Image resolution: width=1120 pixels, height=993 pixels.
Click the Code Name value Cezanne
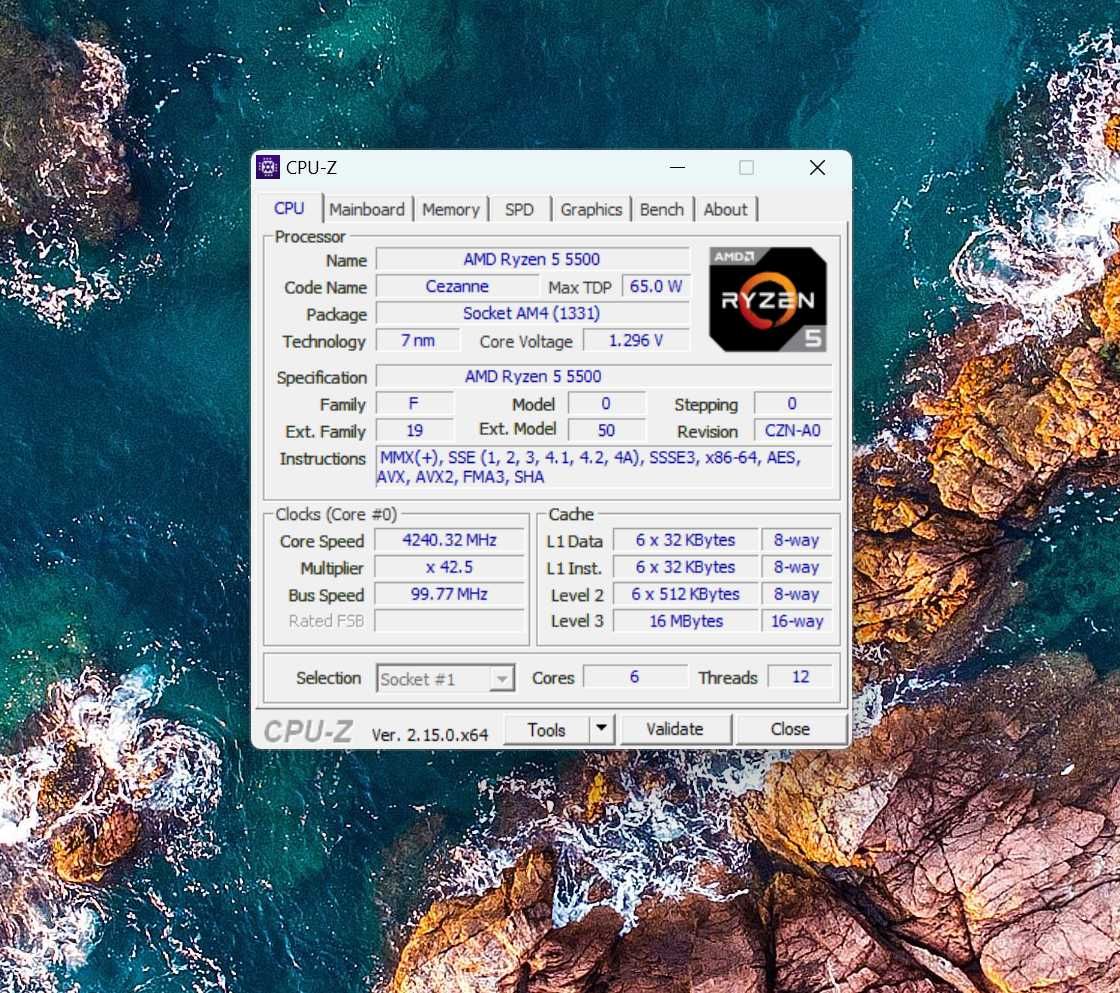click(457, 286)
